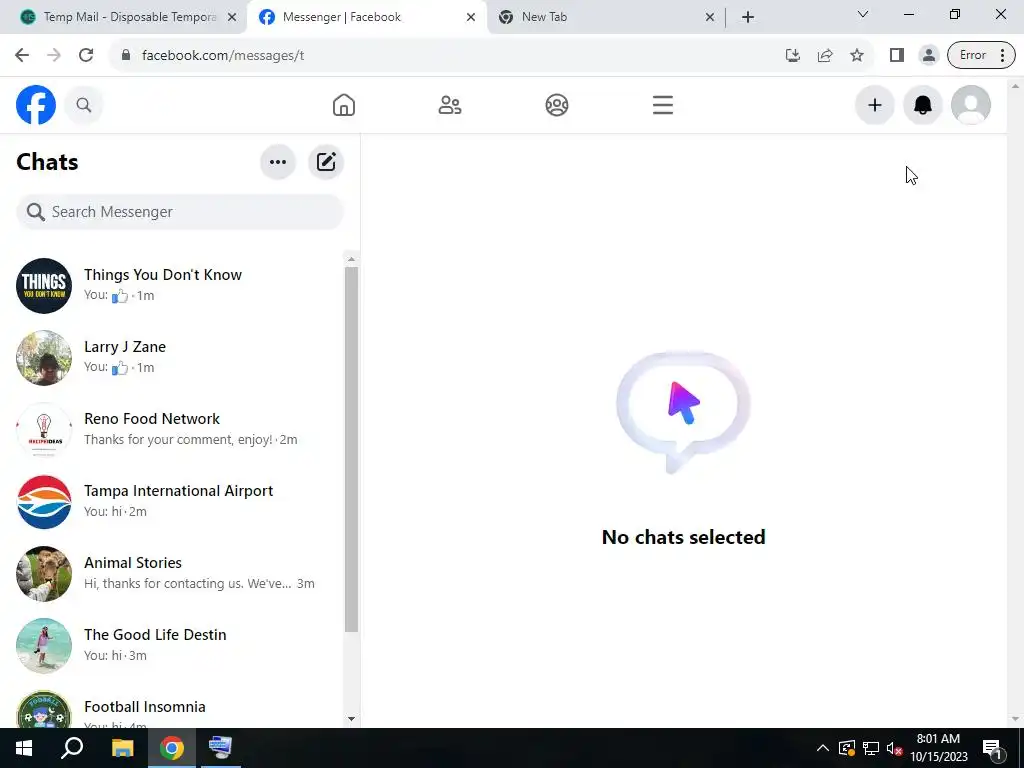The height and width of the screenshot is (768, 1024).
Task: Toggle the browser side panel
Action: click(897, 56)
